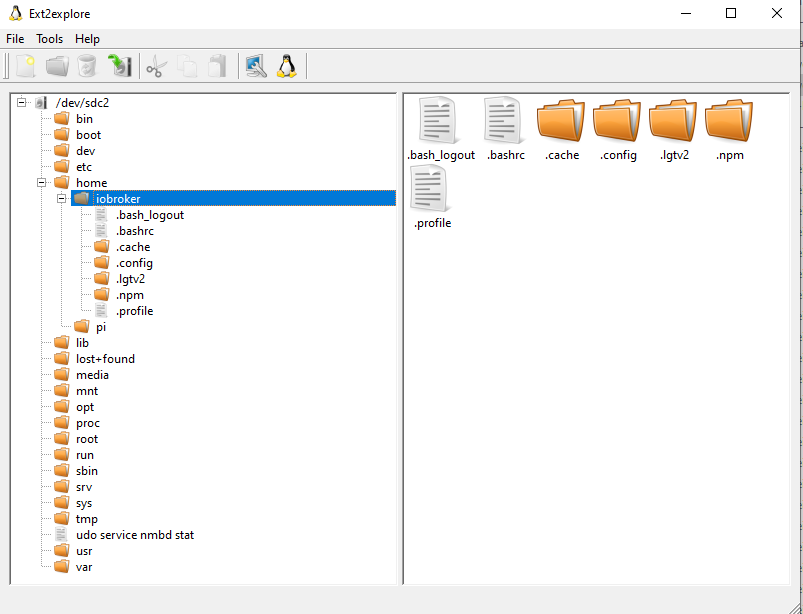Open the Tools menu
803x614 pixels.
coord(49,39)
